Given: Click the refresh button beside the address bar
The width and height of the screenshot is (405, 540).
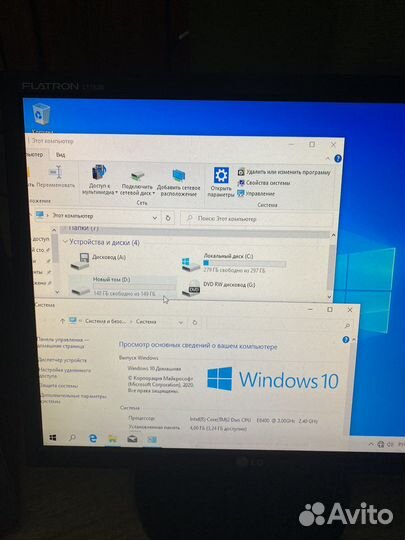Looking at the screenshot, I should coord(168,218).
